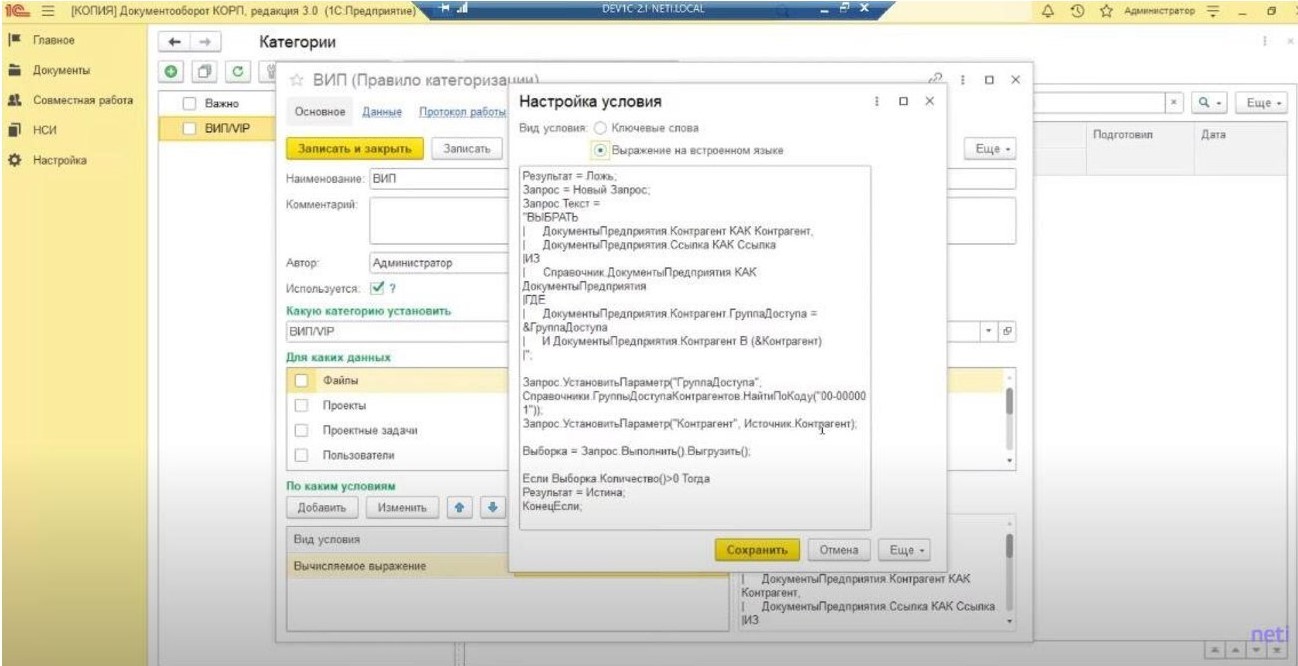Expand Еще menu next to Отмена

(903, 550)
